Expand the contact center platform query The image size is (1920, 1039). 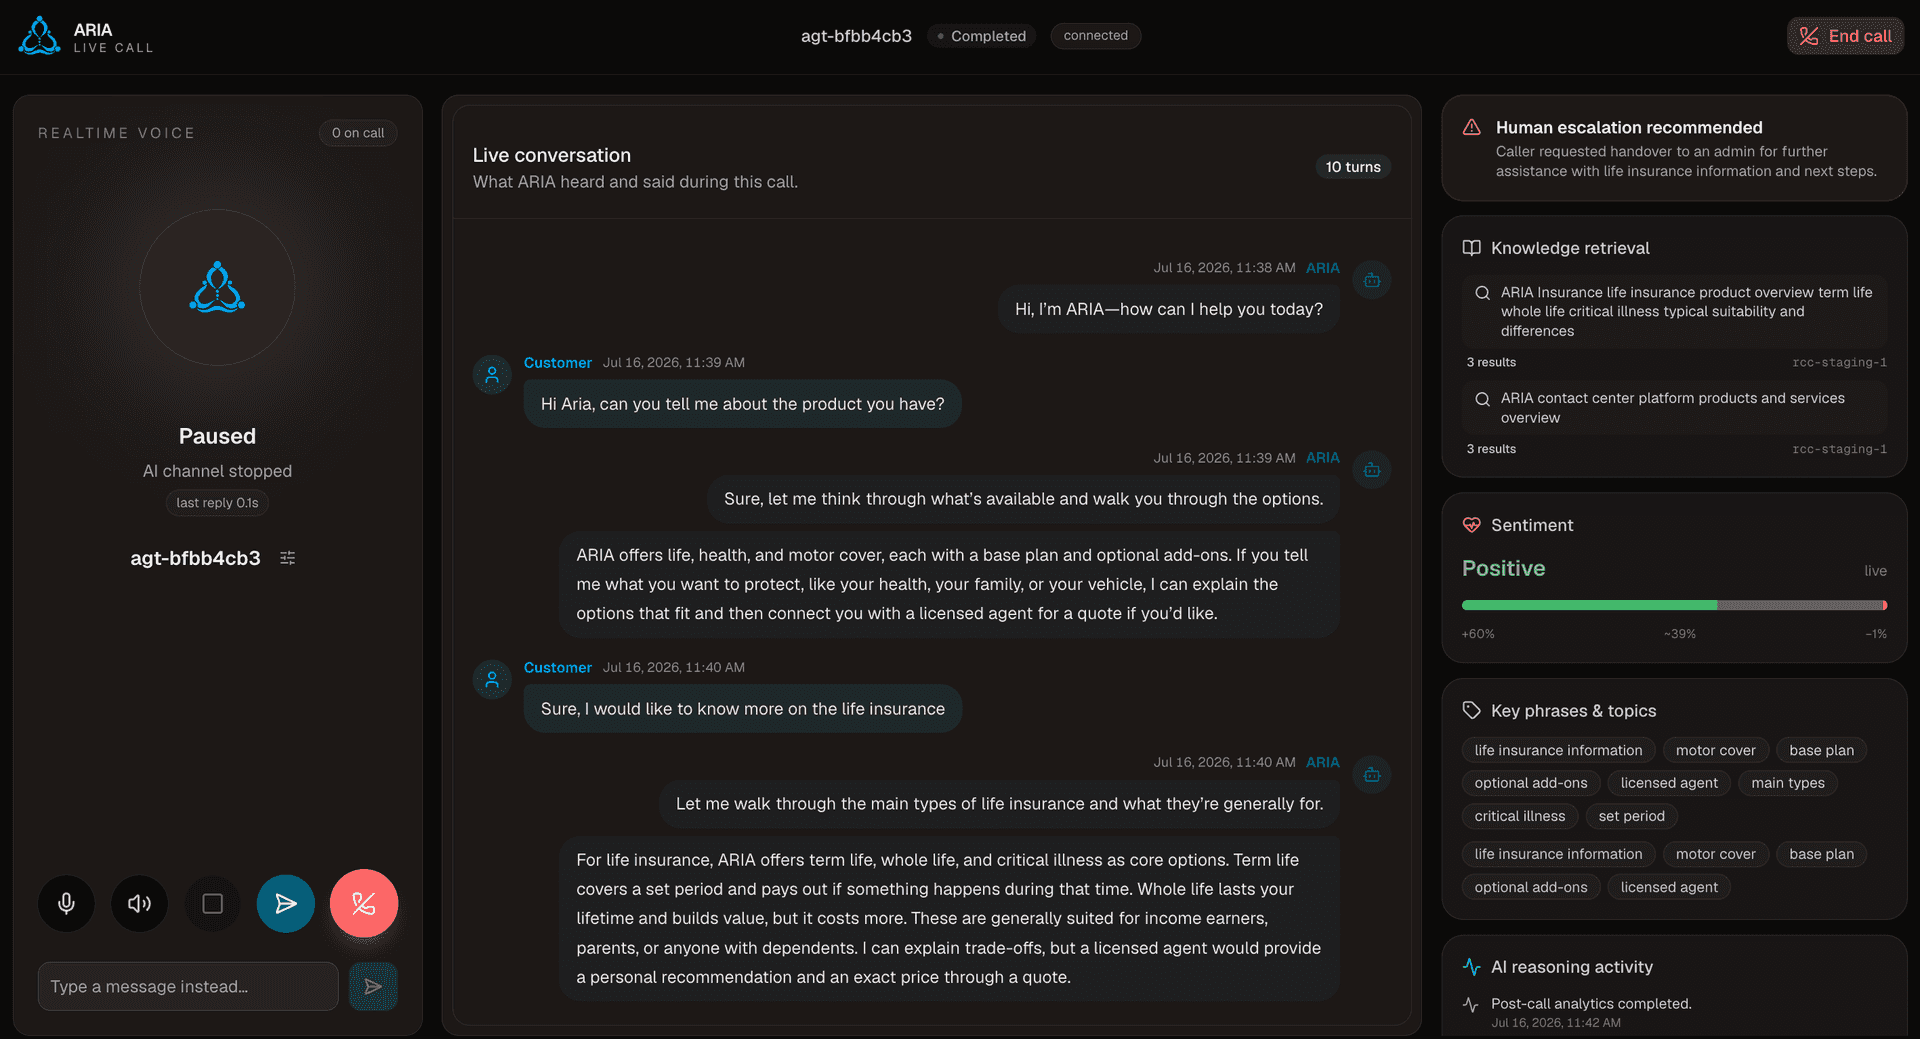(1674, 408)
